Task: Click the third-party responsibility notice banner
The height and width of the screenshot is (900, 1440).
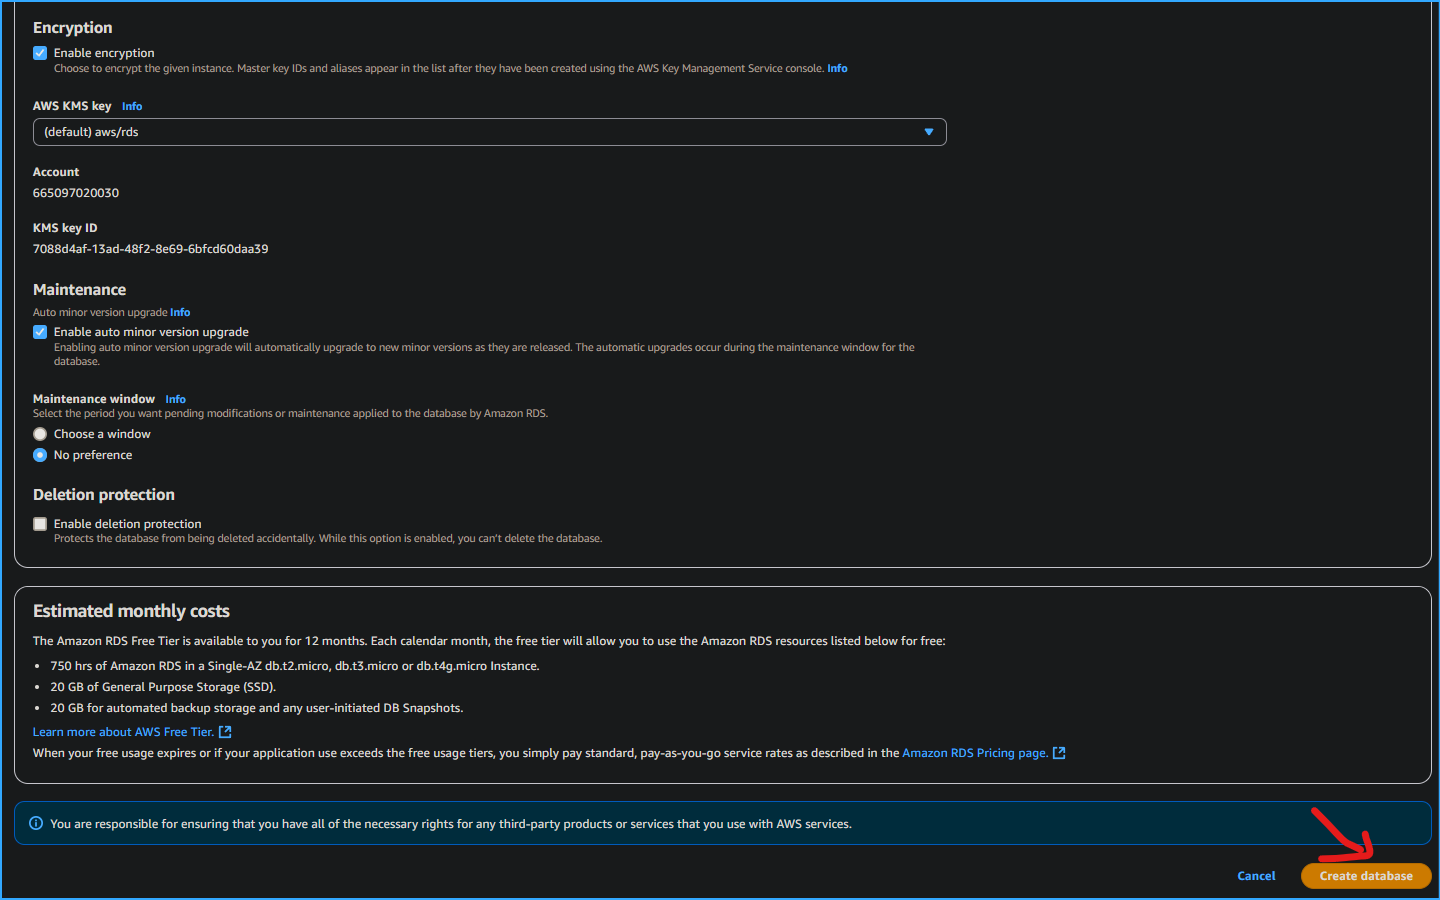Action: coord(720,823)
